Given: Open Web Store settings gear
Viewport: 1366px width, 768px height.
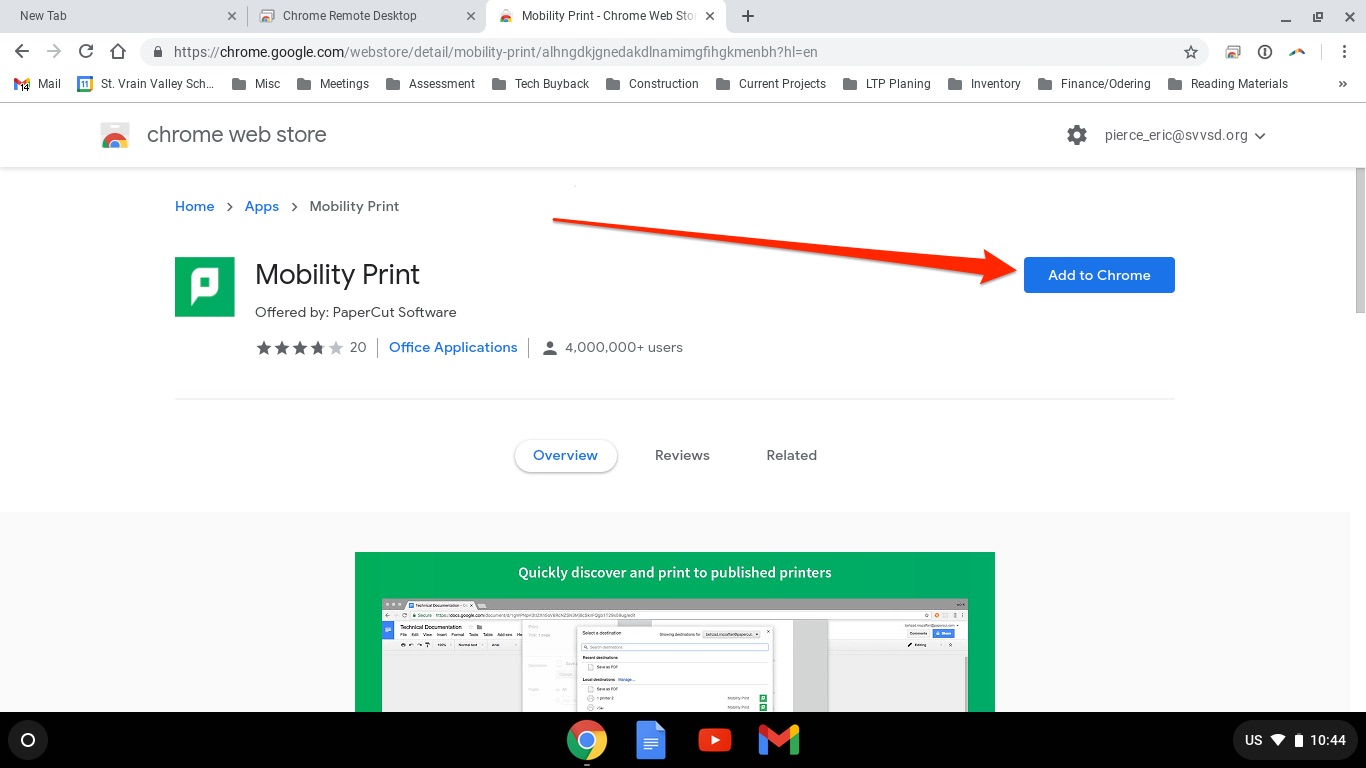Looking at the screenshot, I should [x=1076, y=135].
